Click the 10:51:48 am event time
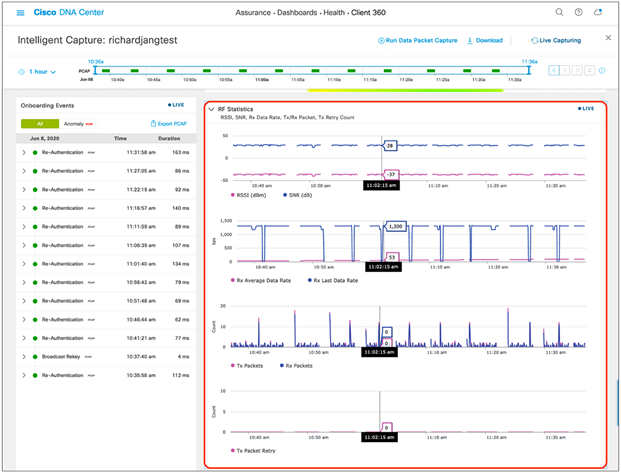This screenshot has width=621, height=473. coord(141,301)
